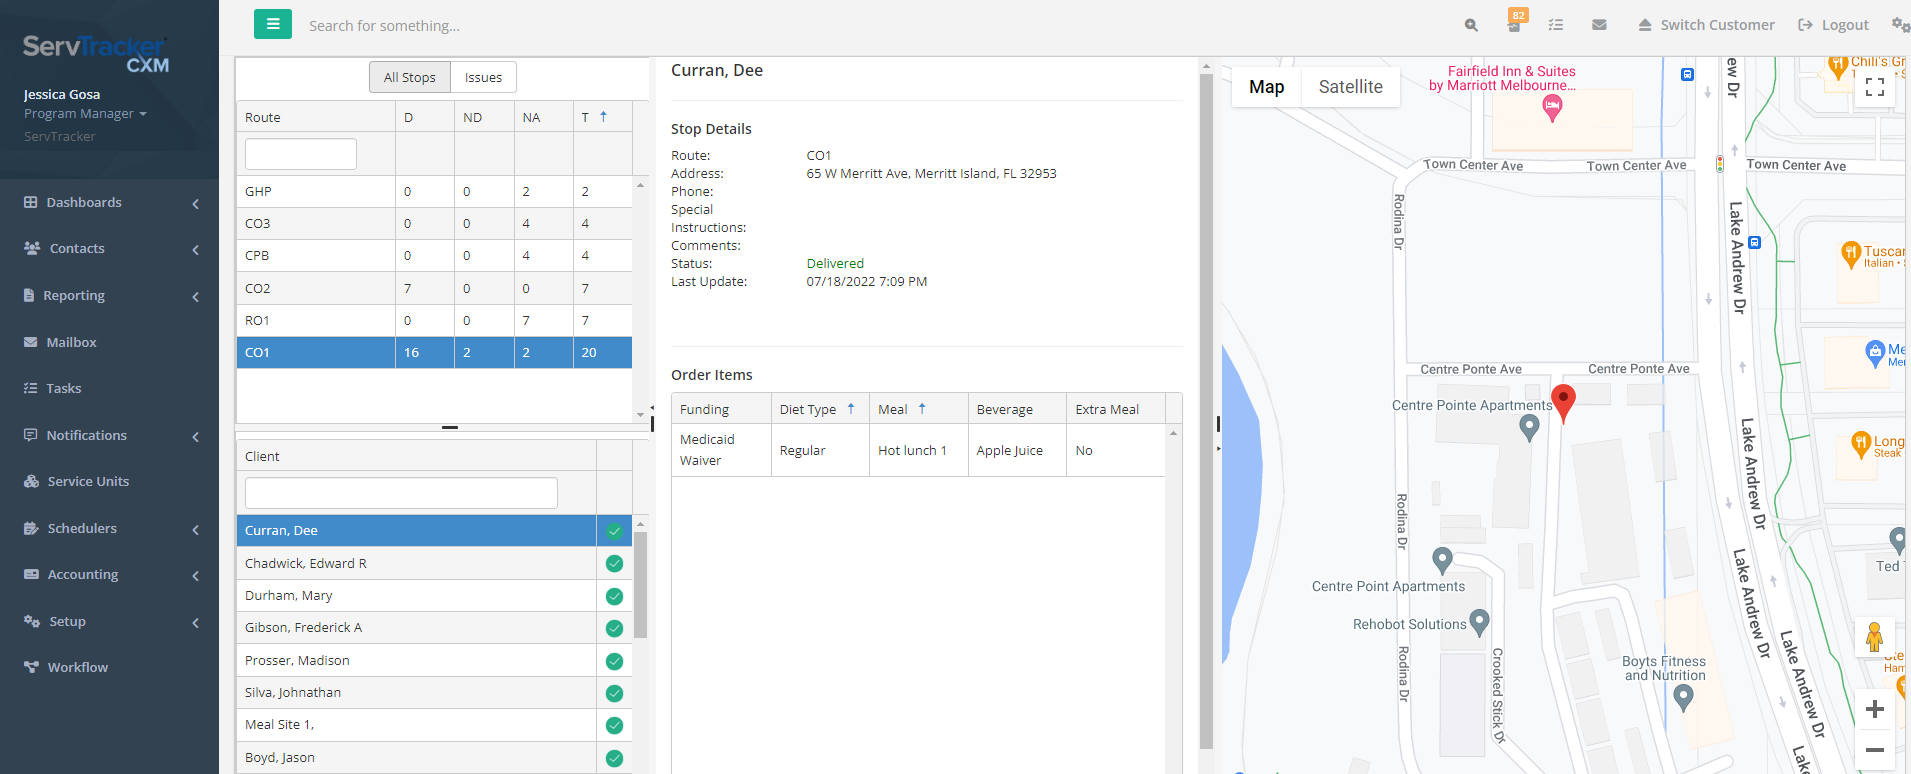Select the CO3 route row
The image size is (1911, 774).
(434, 223)
